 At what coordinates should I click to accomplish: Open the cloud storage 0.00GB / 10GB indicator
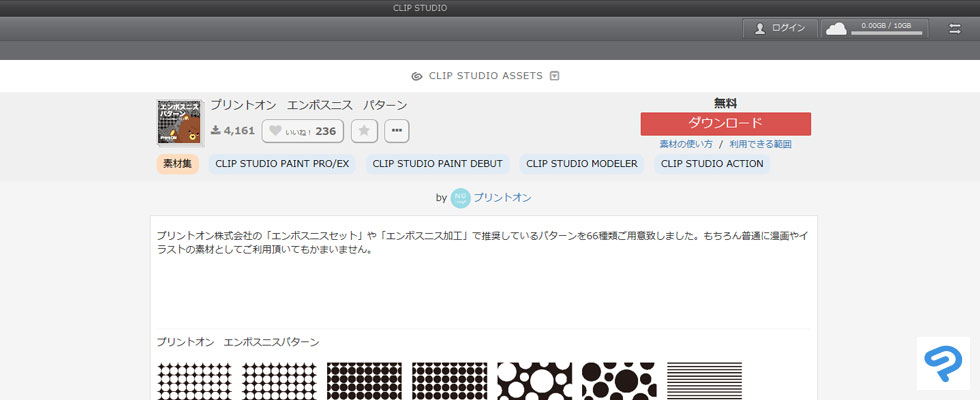click(874, 28)
